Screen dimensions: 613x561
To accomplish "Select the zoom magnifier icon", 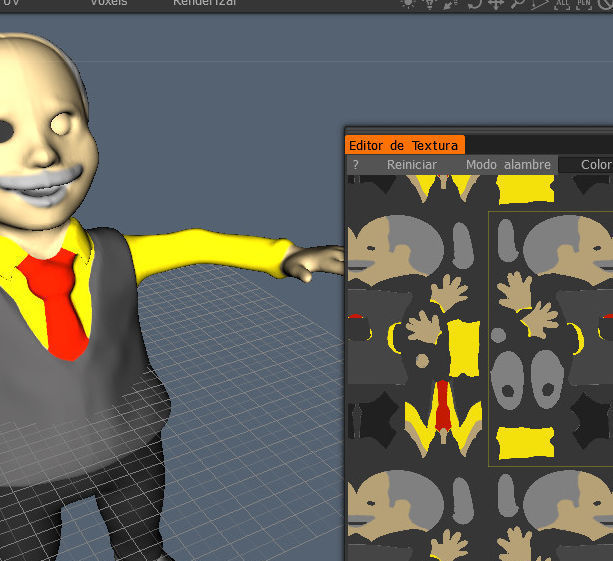I will tap(518, 4).
